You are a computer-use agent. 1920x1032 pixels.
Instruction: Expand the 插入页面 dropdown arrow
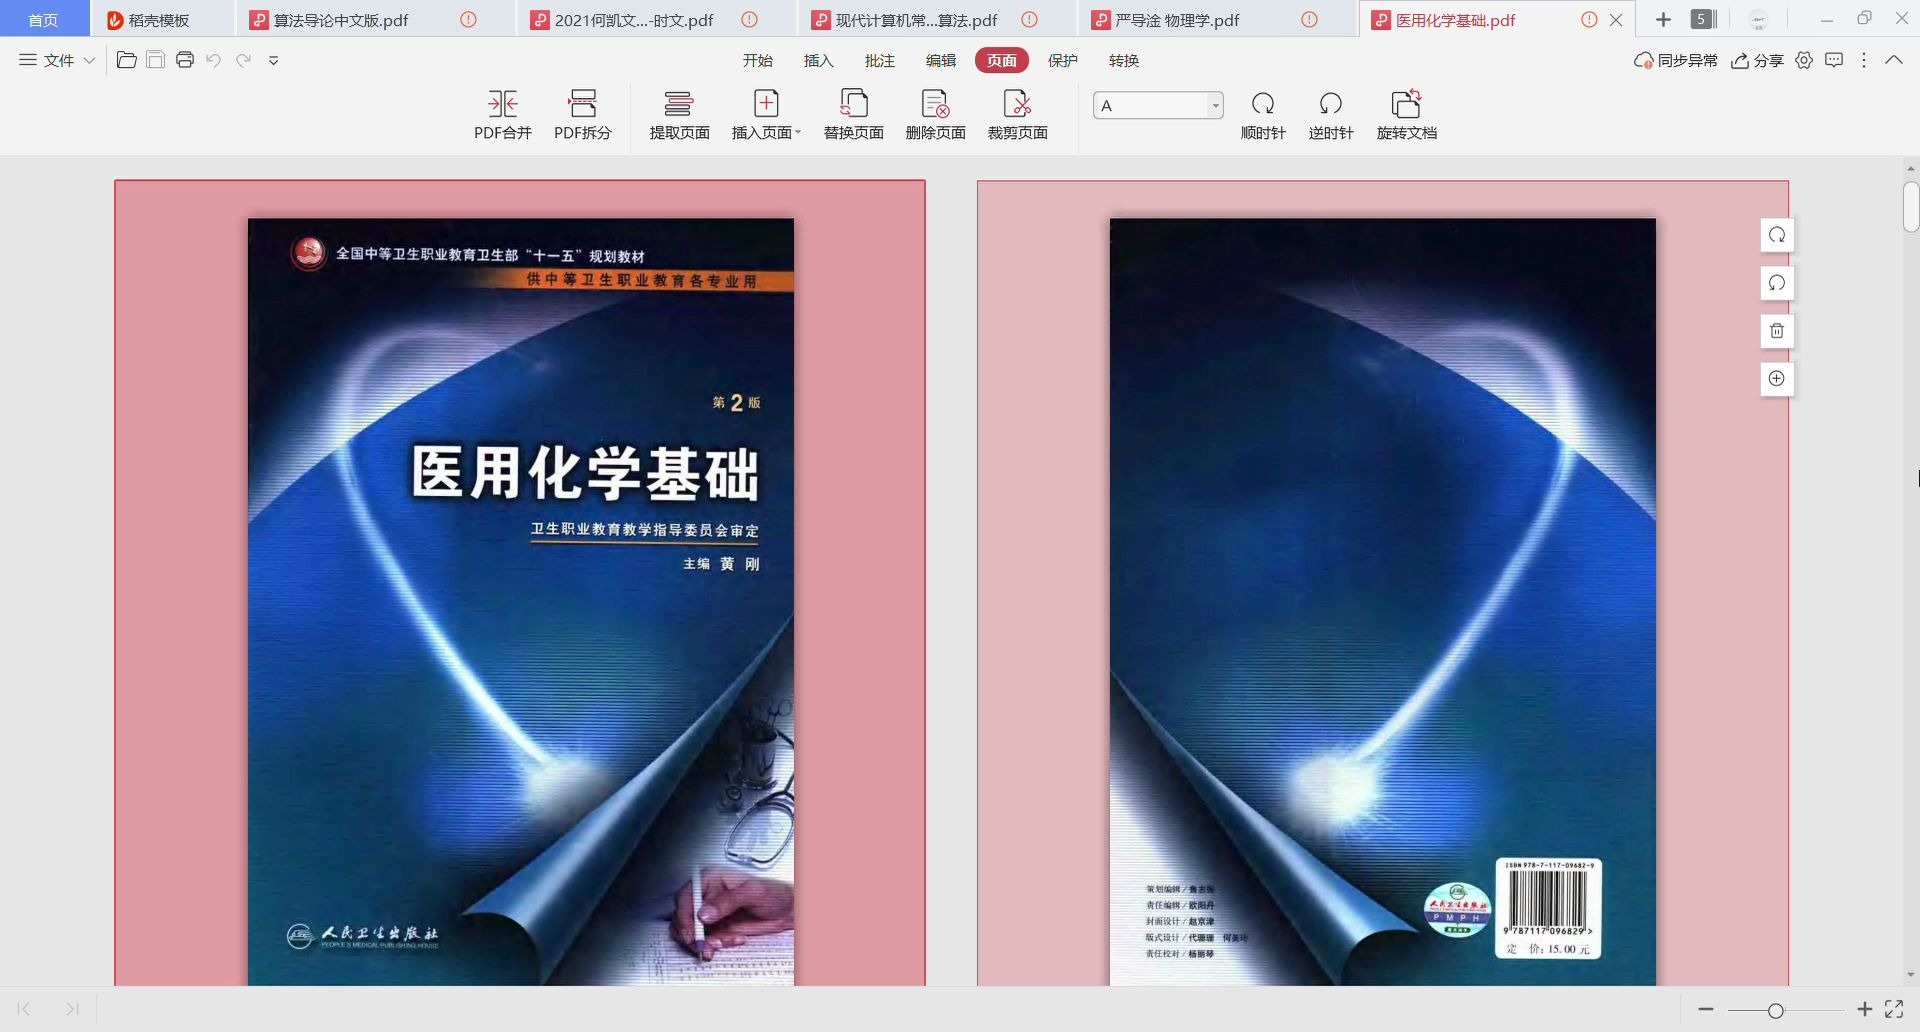(x=798, y=133)
